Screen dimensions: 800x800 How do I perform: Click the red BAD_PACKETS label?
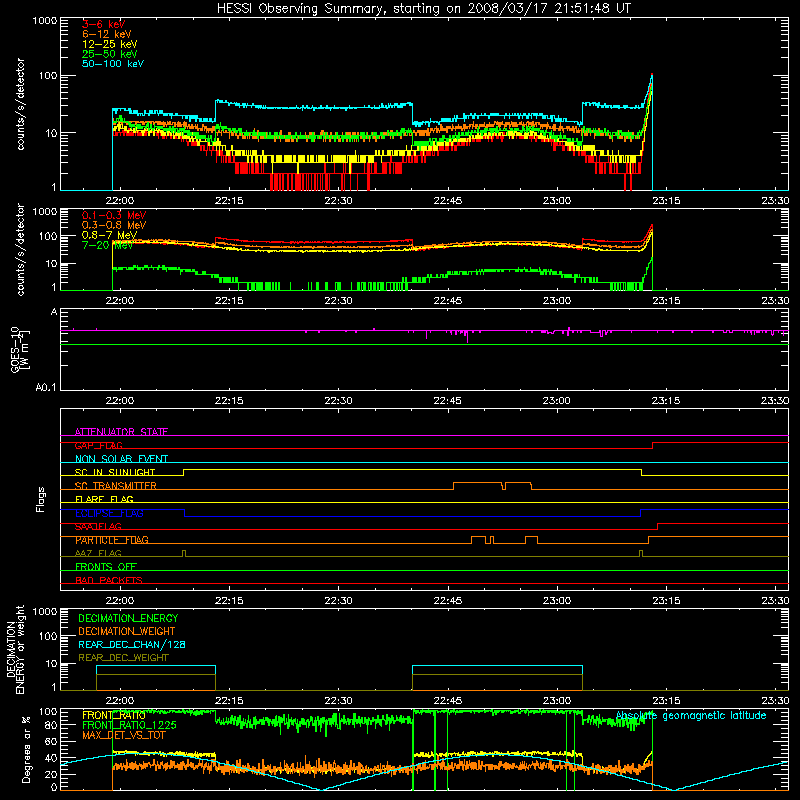109,580
